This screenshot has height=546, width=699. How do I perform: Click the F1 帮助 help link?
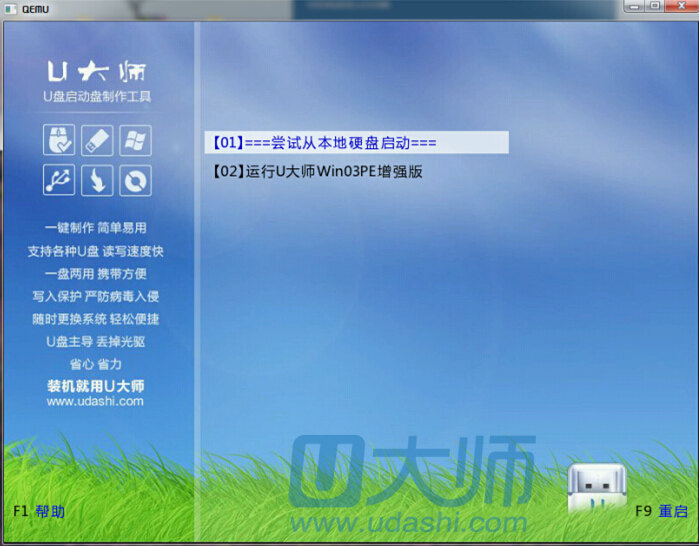click(x=39, y=511)
